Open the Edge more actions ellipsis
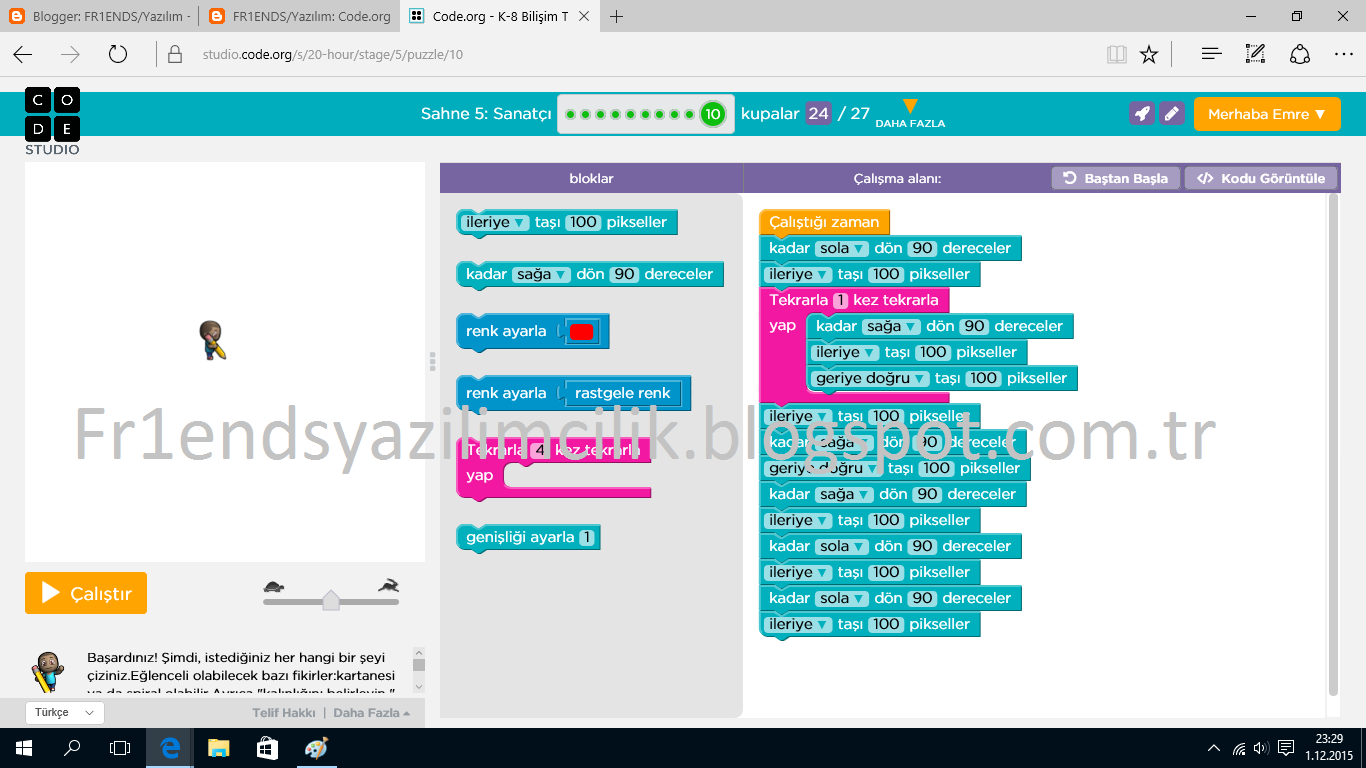This screenshot has height=768, width=1366. [1343, 54]
